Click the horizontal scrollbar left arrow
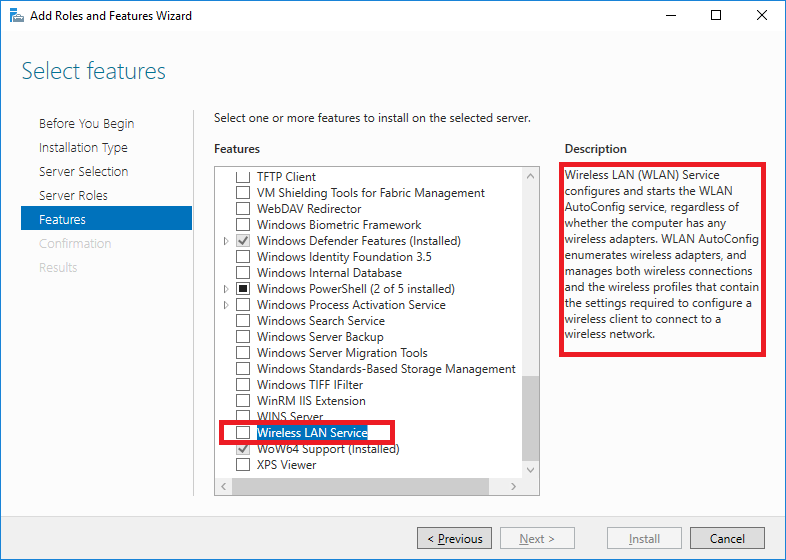This screenshot has height=560, width=786. [x=224, y=486]
